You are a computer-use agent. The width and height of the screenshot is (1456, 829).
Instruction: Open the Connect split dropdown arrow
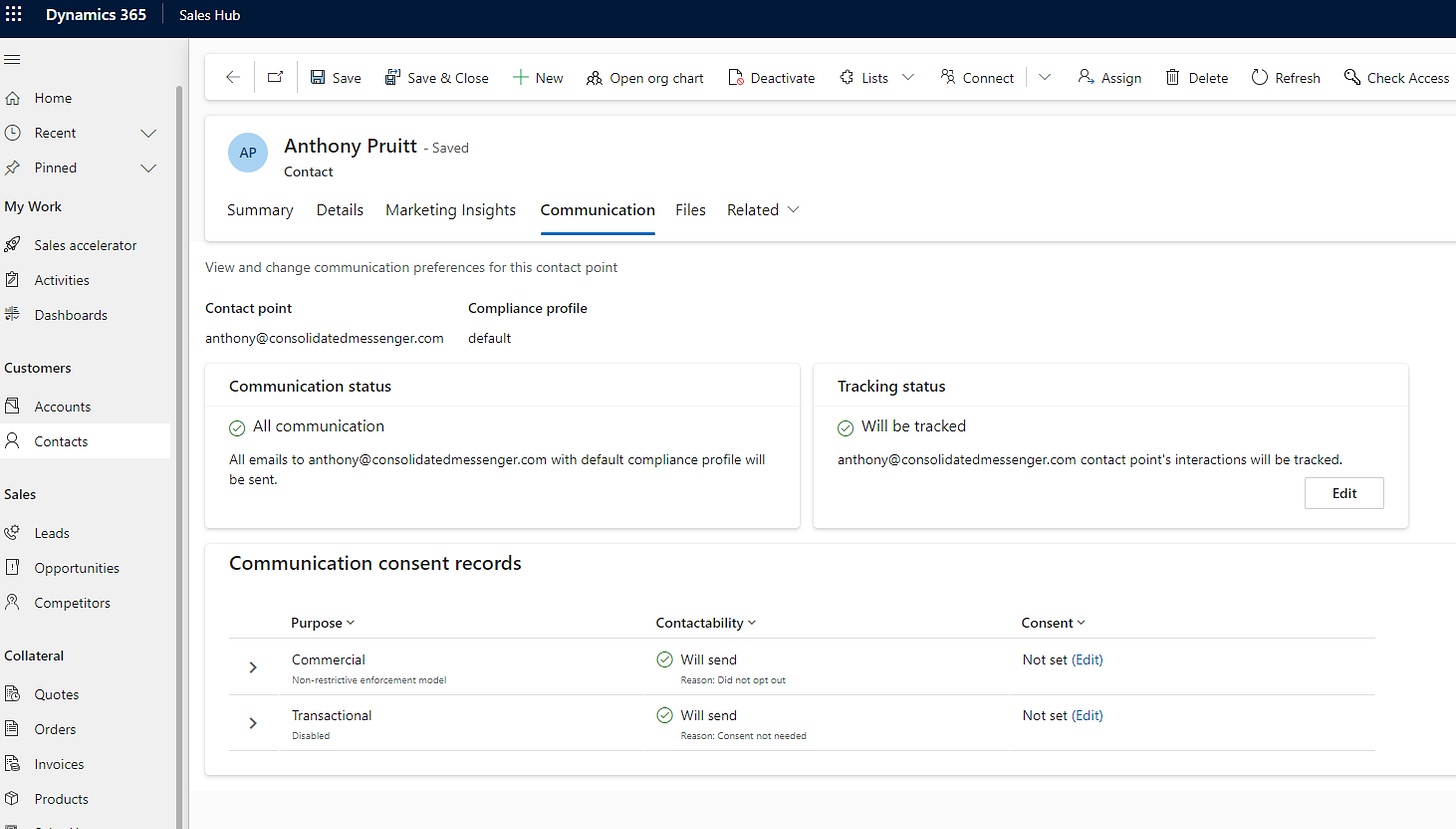[1045, 77]
